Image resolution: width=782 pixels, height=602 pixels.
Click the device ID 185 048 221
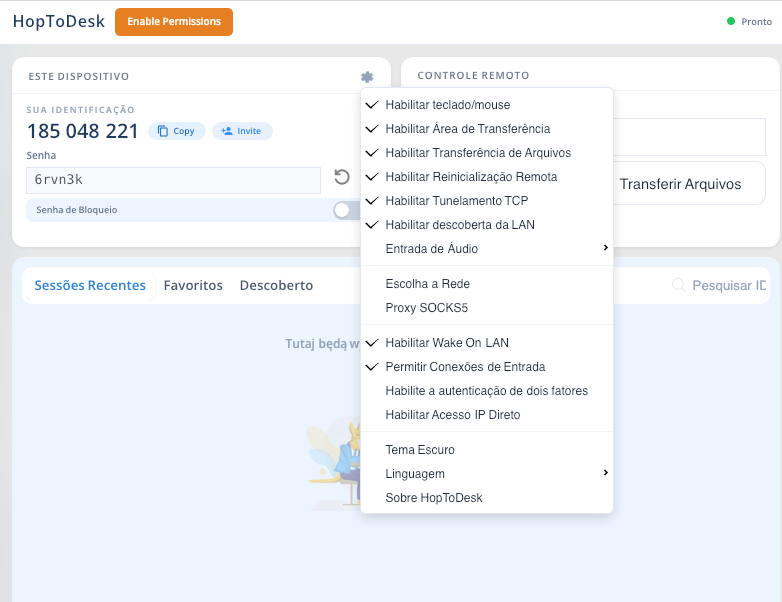(83, 131)
